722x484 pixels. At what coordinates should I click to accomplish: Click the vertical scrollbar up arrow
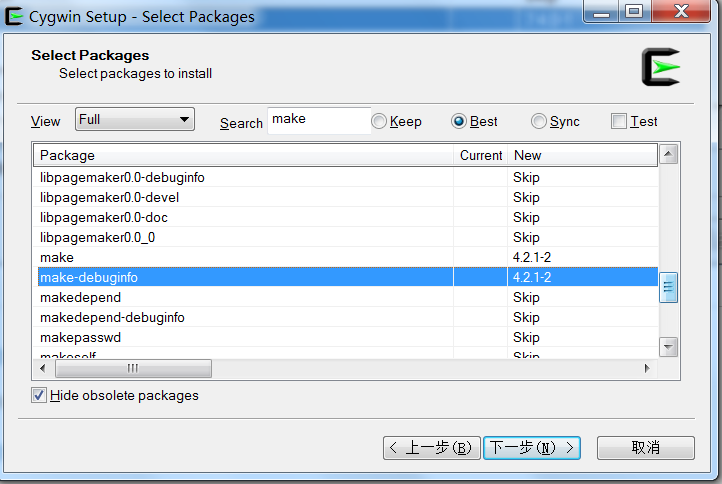[x=668, y=154]
